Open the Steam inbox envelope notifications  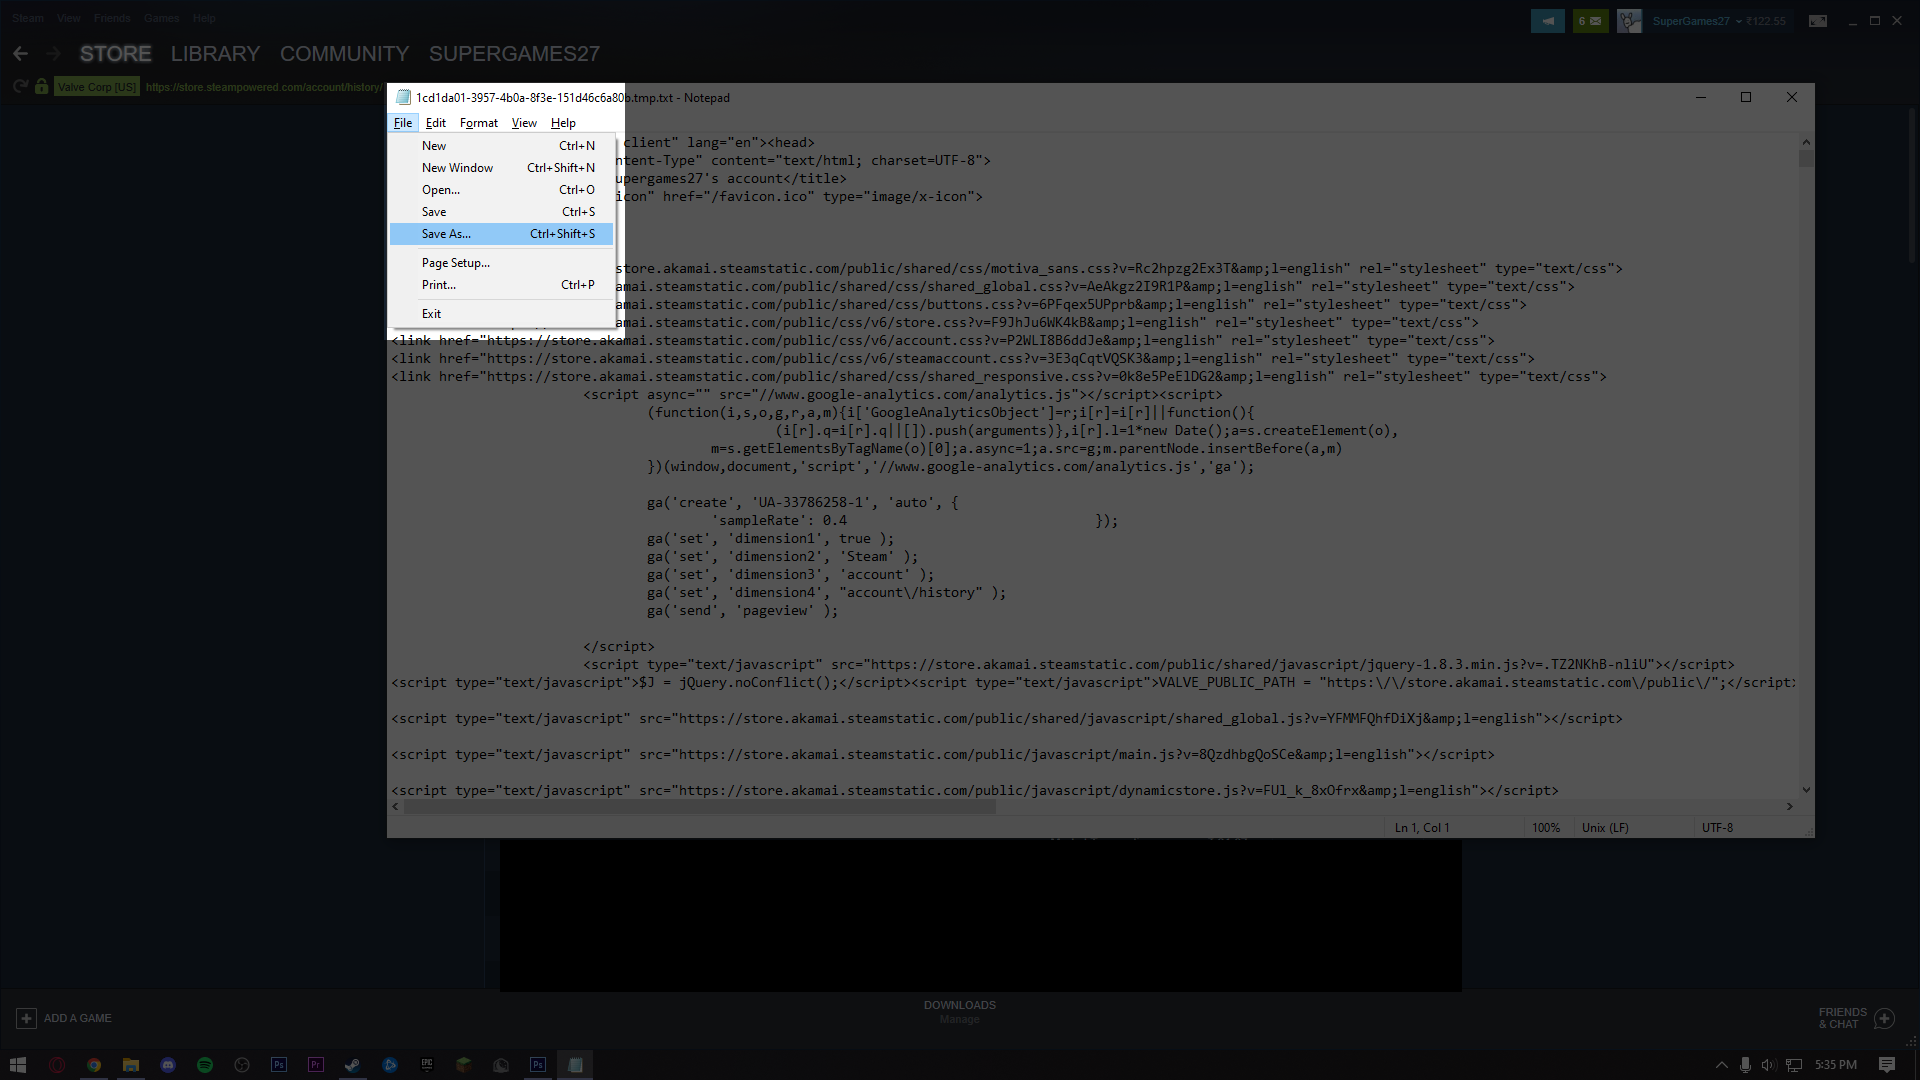tap(1589, 21)
